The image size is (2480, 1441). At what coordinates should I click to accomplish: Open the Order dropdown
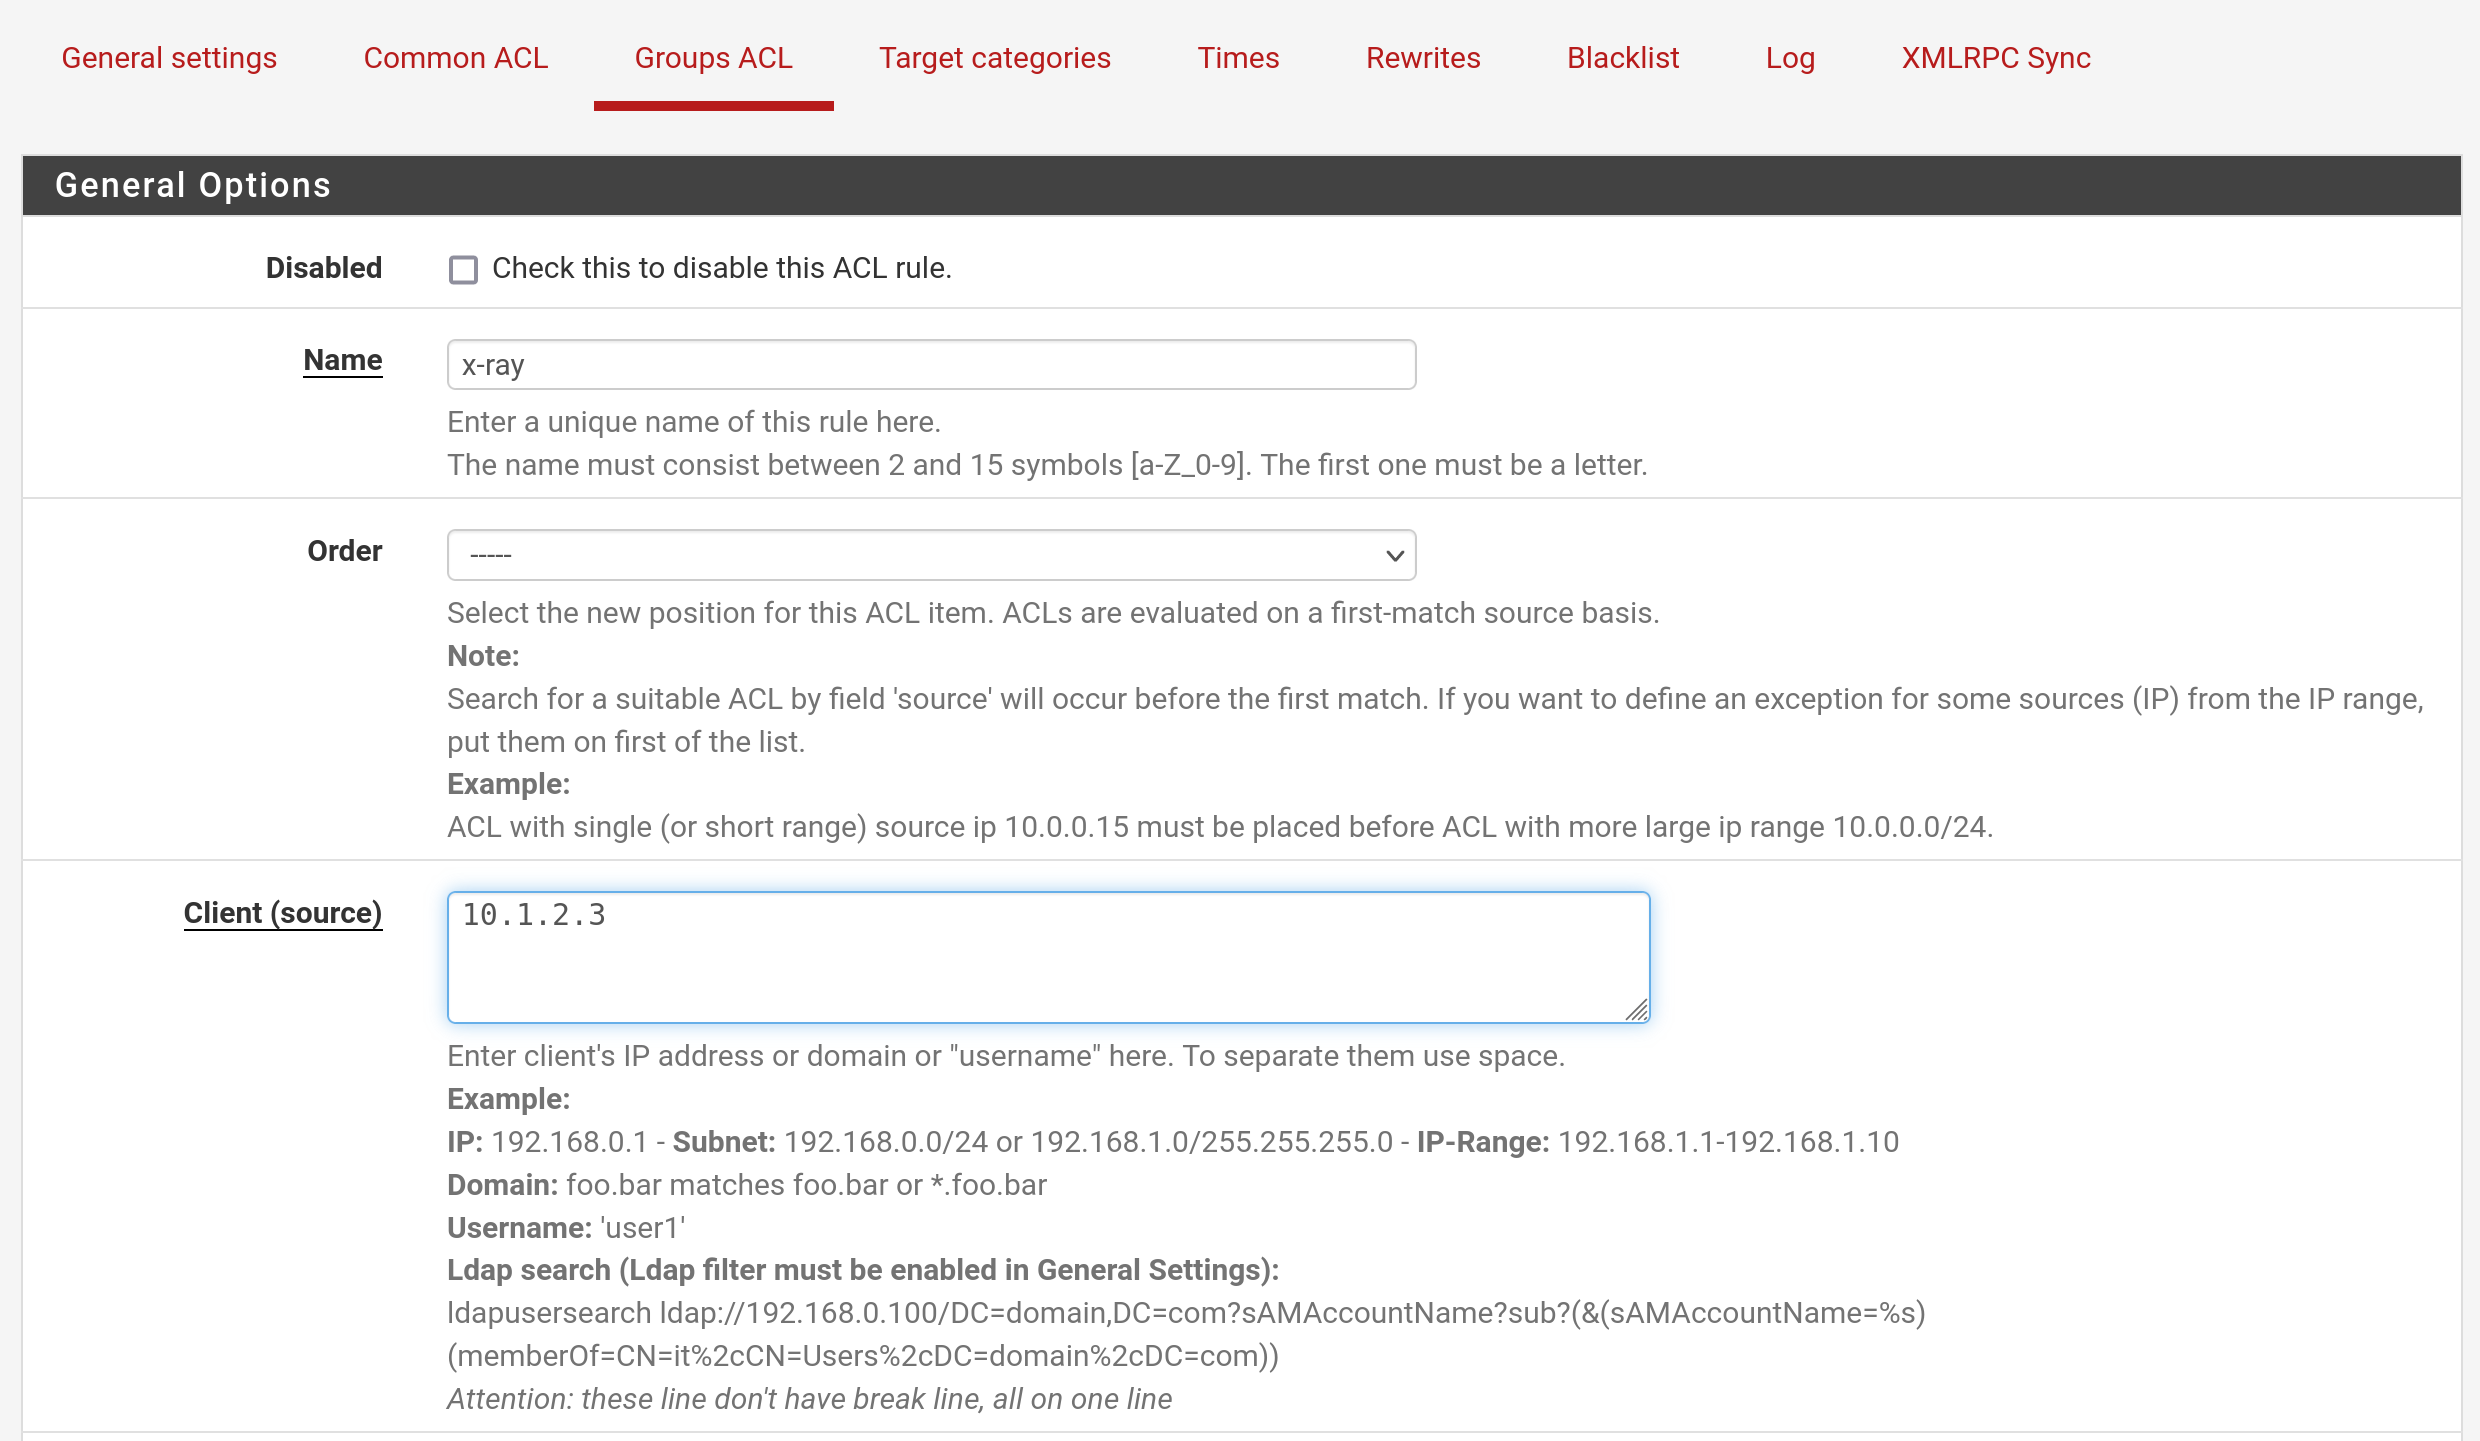pyautogui.click(x=931, y=555)
